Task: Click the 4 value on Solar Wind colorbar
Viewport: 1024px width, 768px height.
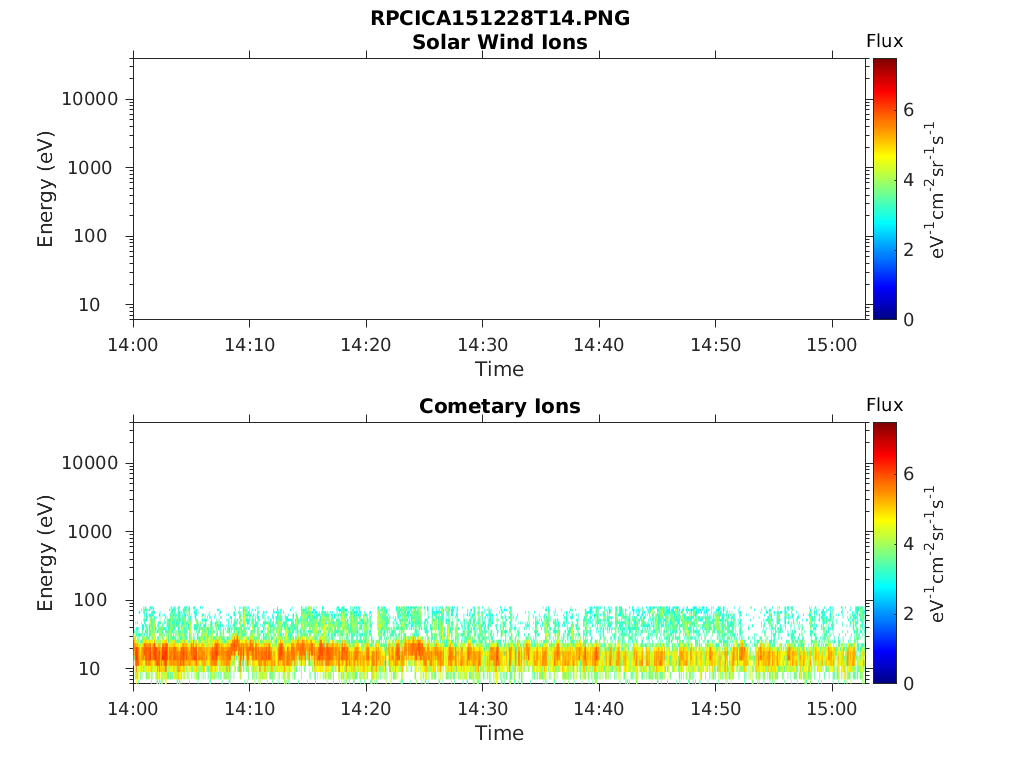Action: tap(908, 180)
